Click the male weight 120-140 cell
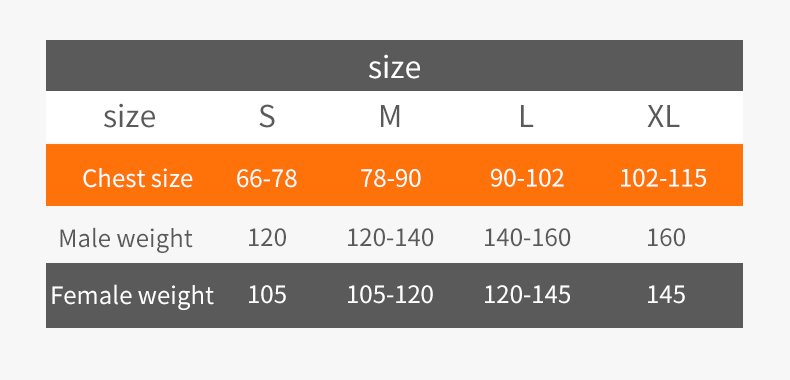 [x=390, y=237]
